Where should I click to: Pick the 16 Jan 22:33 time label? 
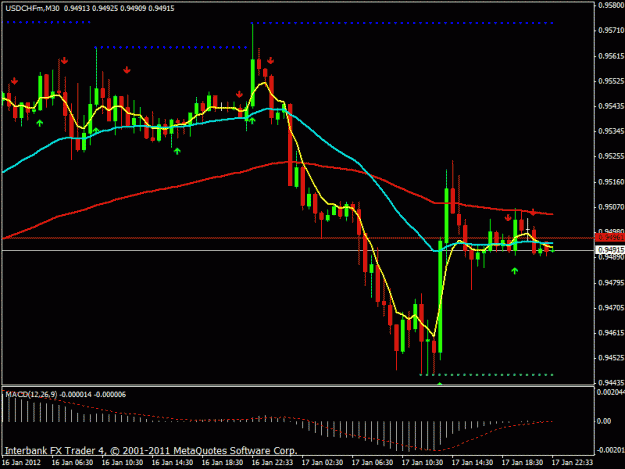[x=272, y=463]
